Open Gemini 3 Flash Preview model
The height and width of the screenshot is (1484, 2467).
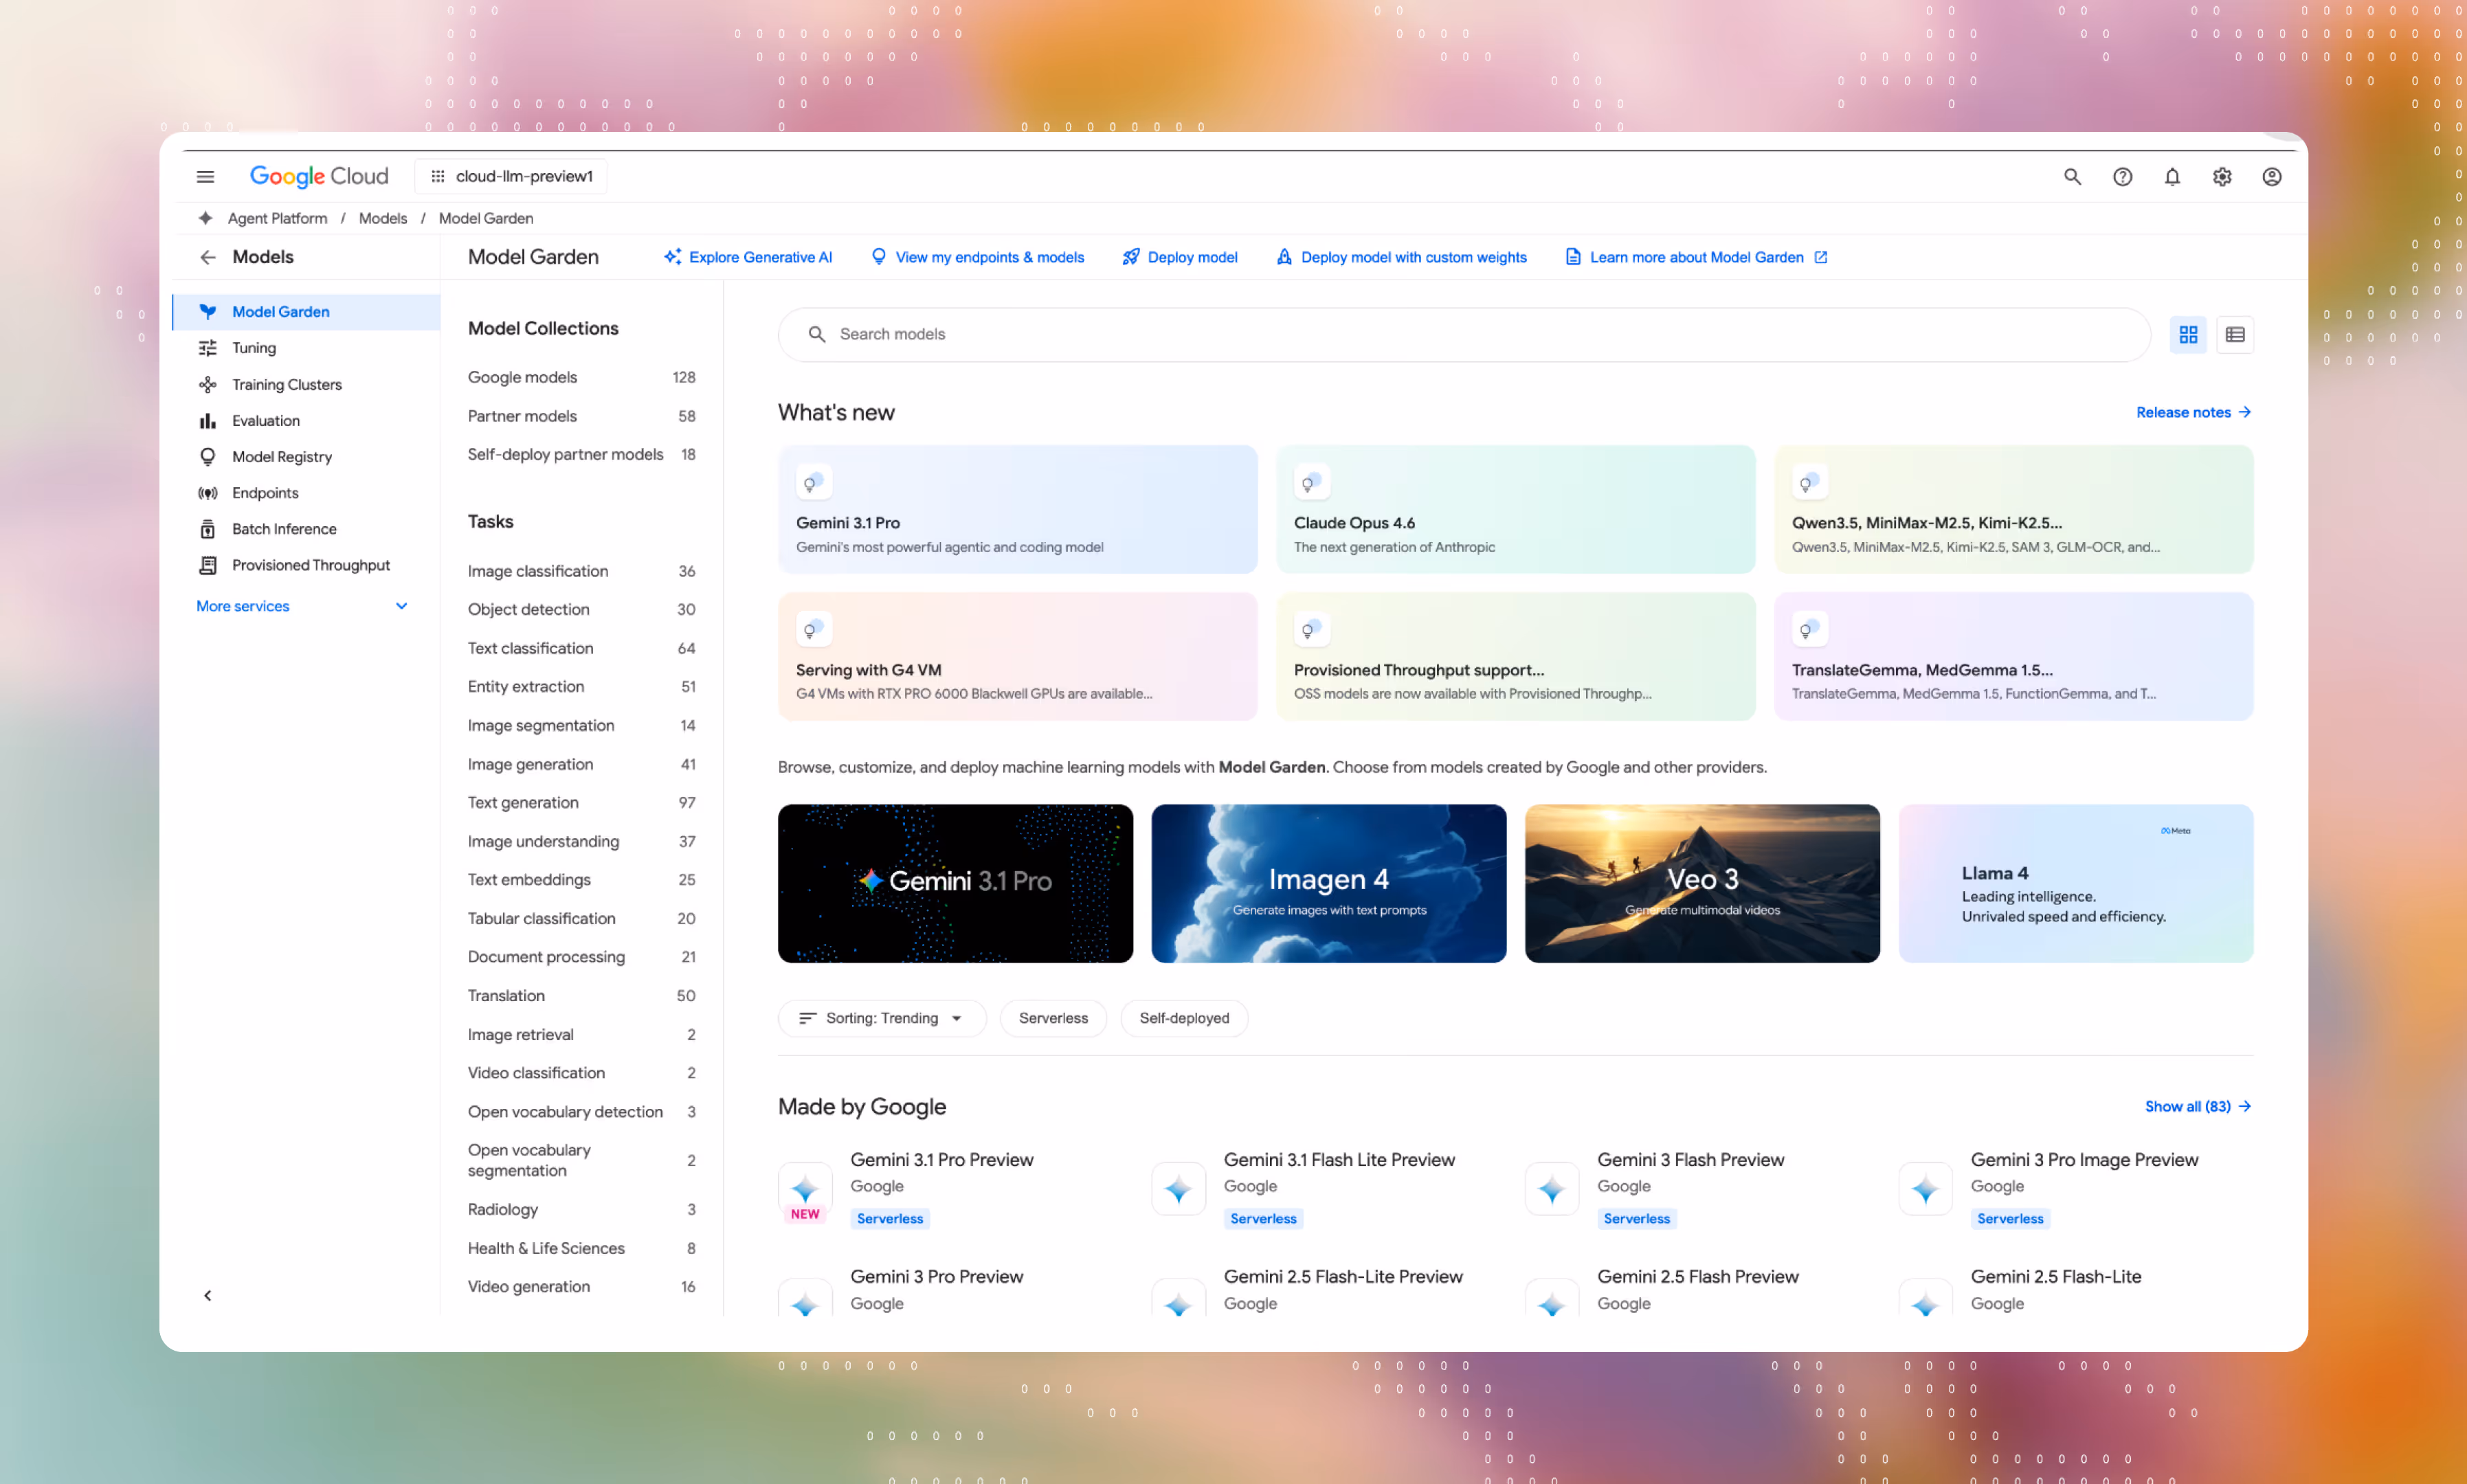click(1690, 1160)
